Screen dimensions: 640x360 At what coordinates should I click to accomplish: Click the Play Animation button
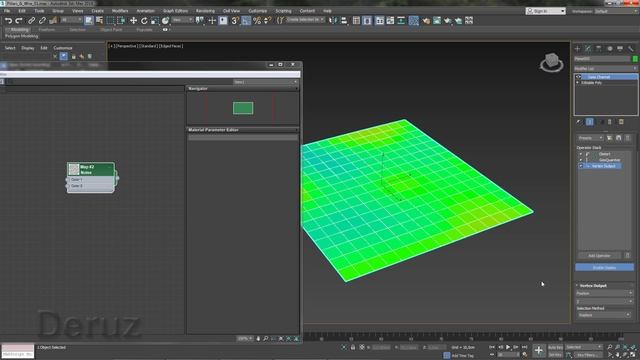pyautogui.click(x=508, y=347)
